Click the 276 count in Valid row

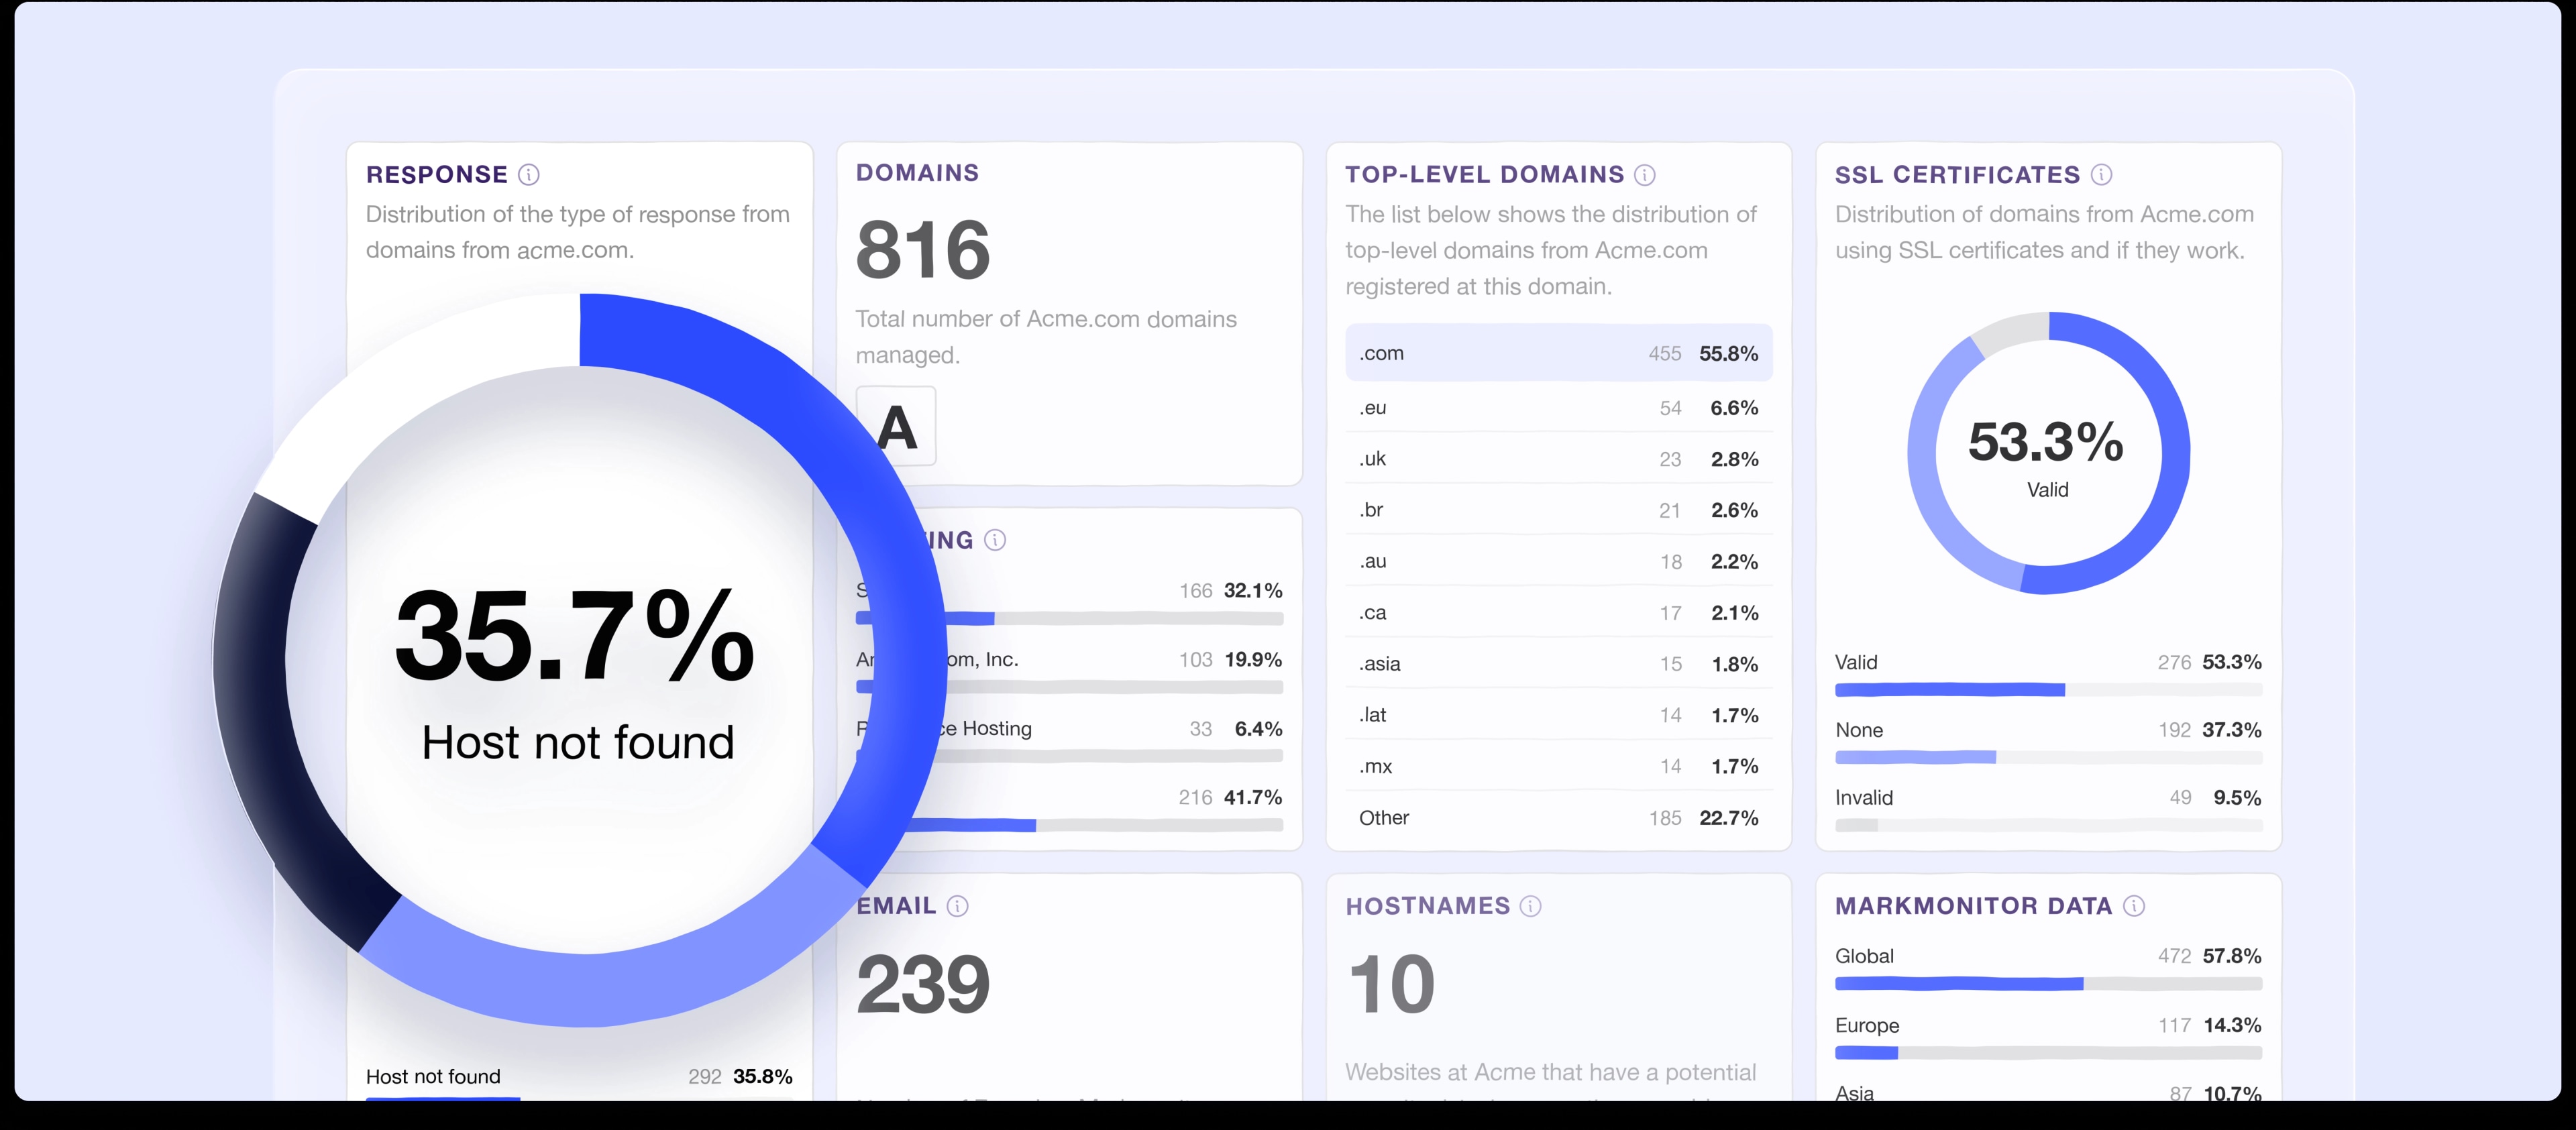[2174, 662]
